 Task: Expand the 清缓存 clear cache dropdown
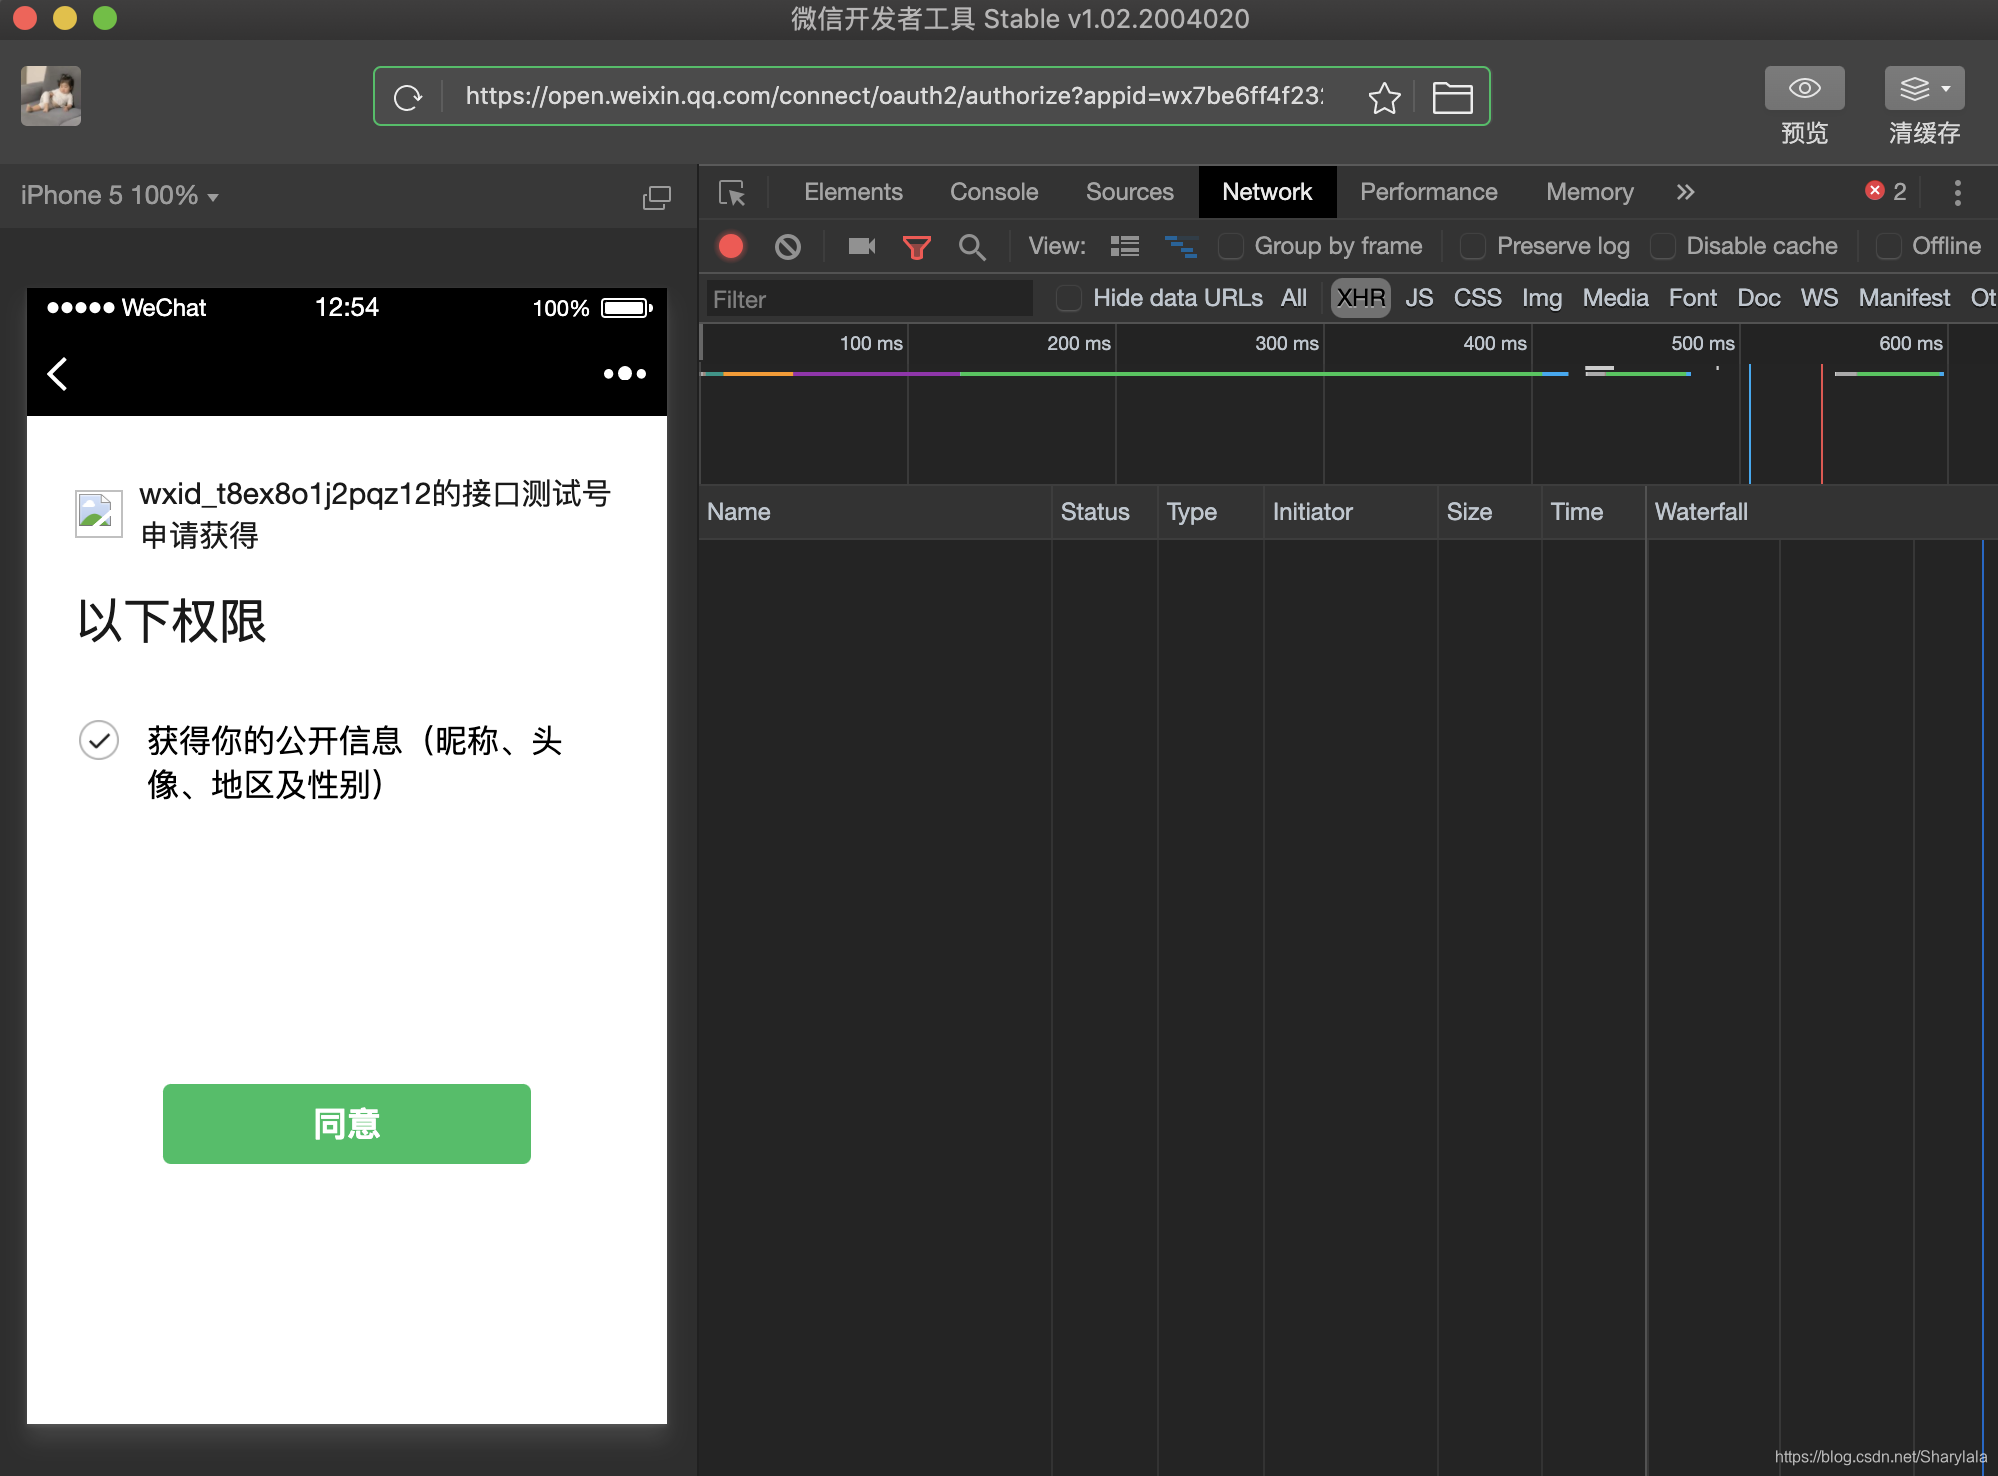click(x=1944, y=88)
